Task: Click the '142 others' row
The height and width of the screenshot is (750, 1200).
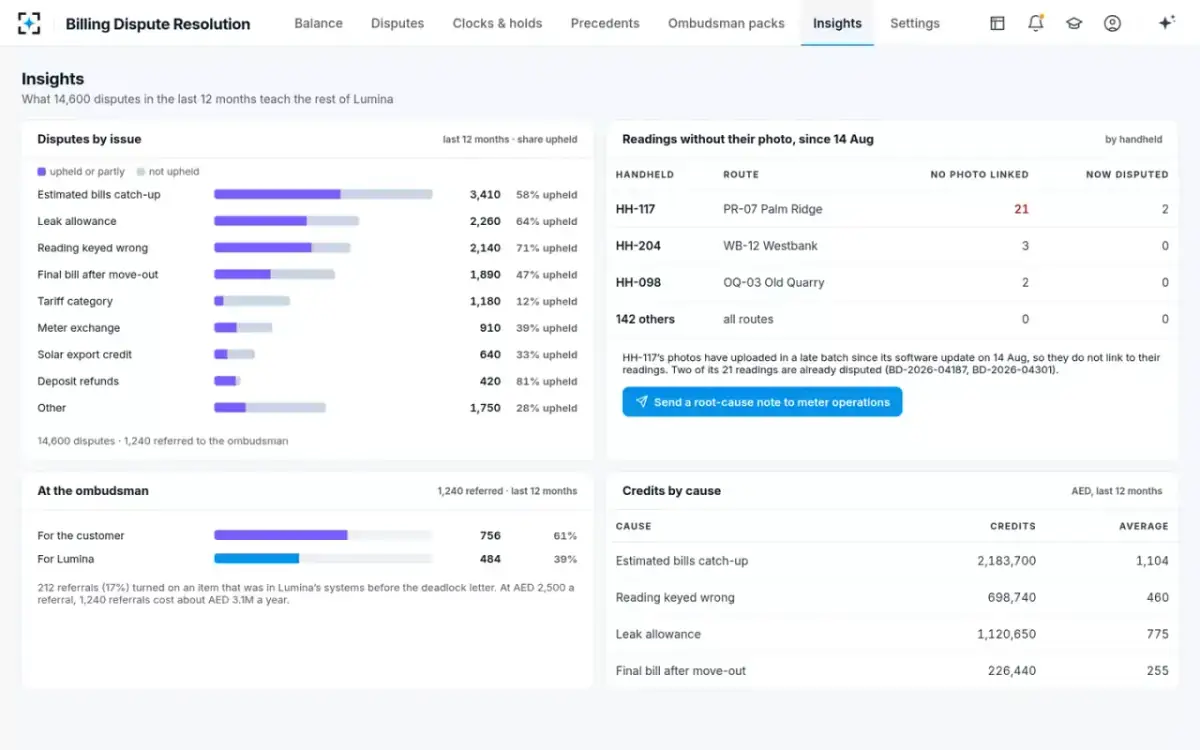Action: coord(892,319)
